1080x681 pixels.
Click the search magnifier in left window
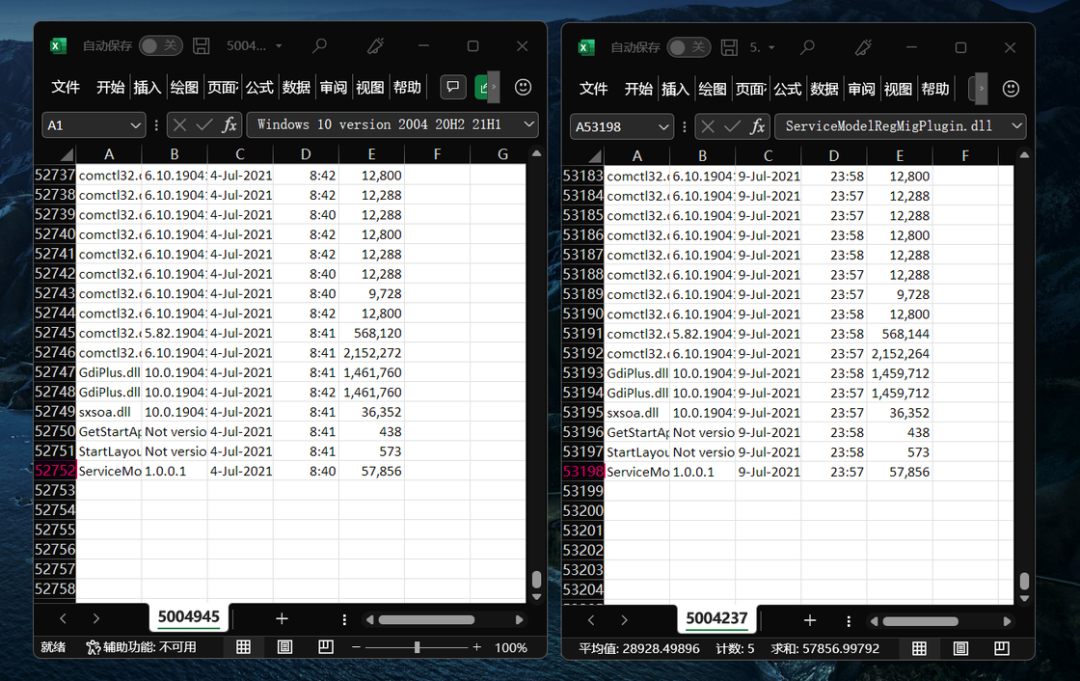(x=320, y=46)
